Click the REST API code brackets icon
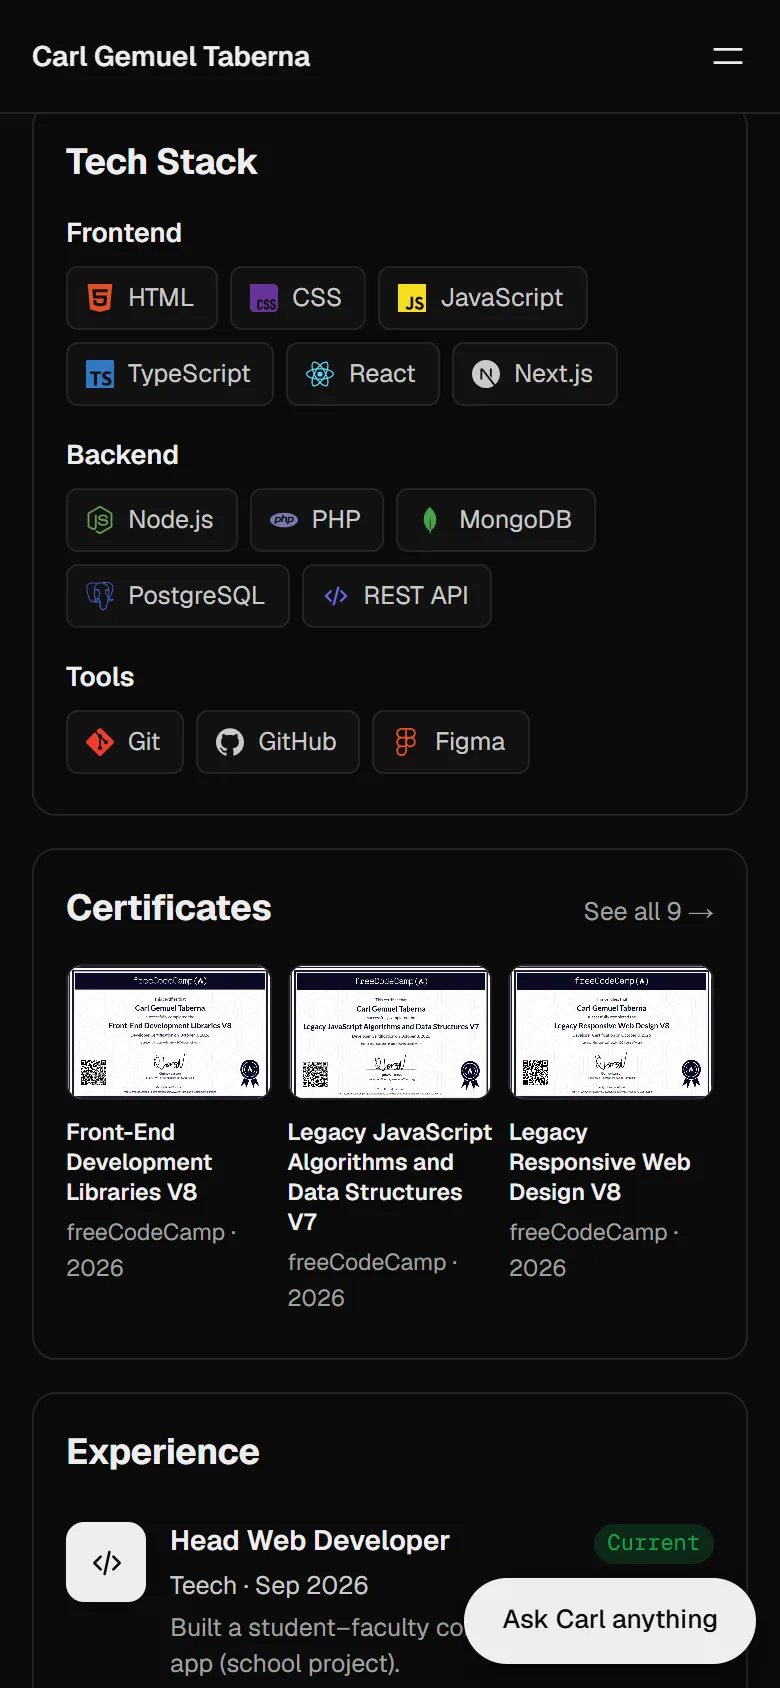 pyautogui.click(x=336, y=596)
